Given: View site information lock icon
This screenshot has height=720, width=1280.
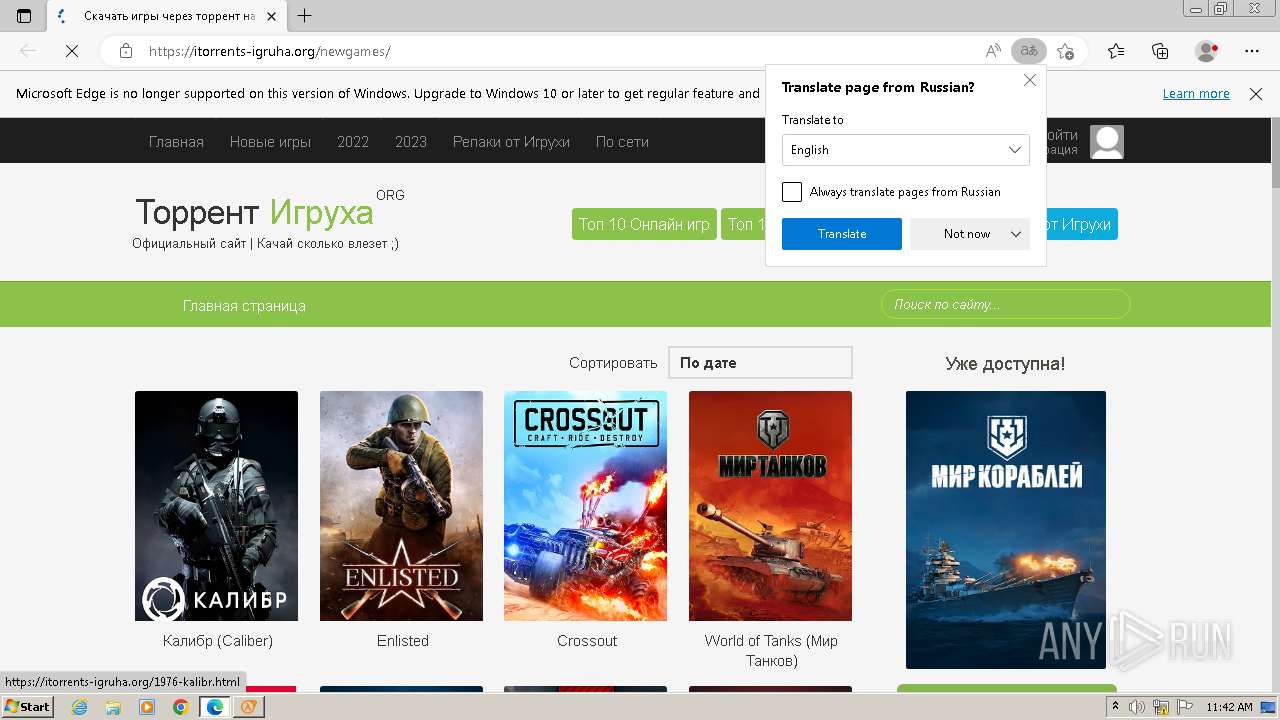Looking at the screenshot, I should click(x=126, y=51).
